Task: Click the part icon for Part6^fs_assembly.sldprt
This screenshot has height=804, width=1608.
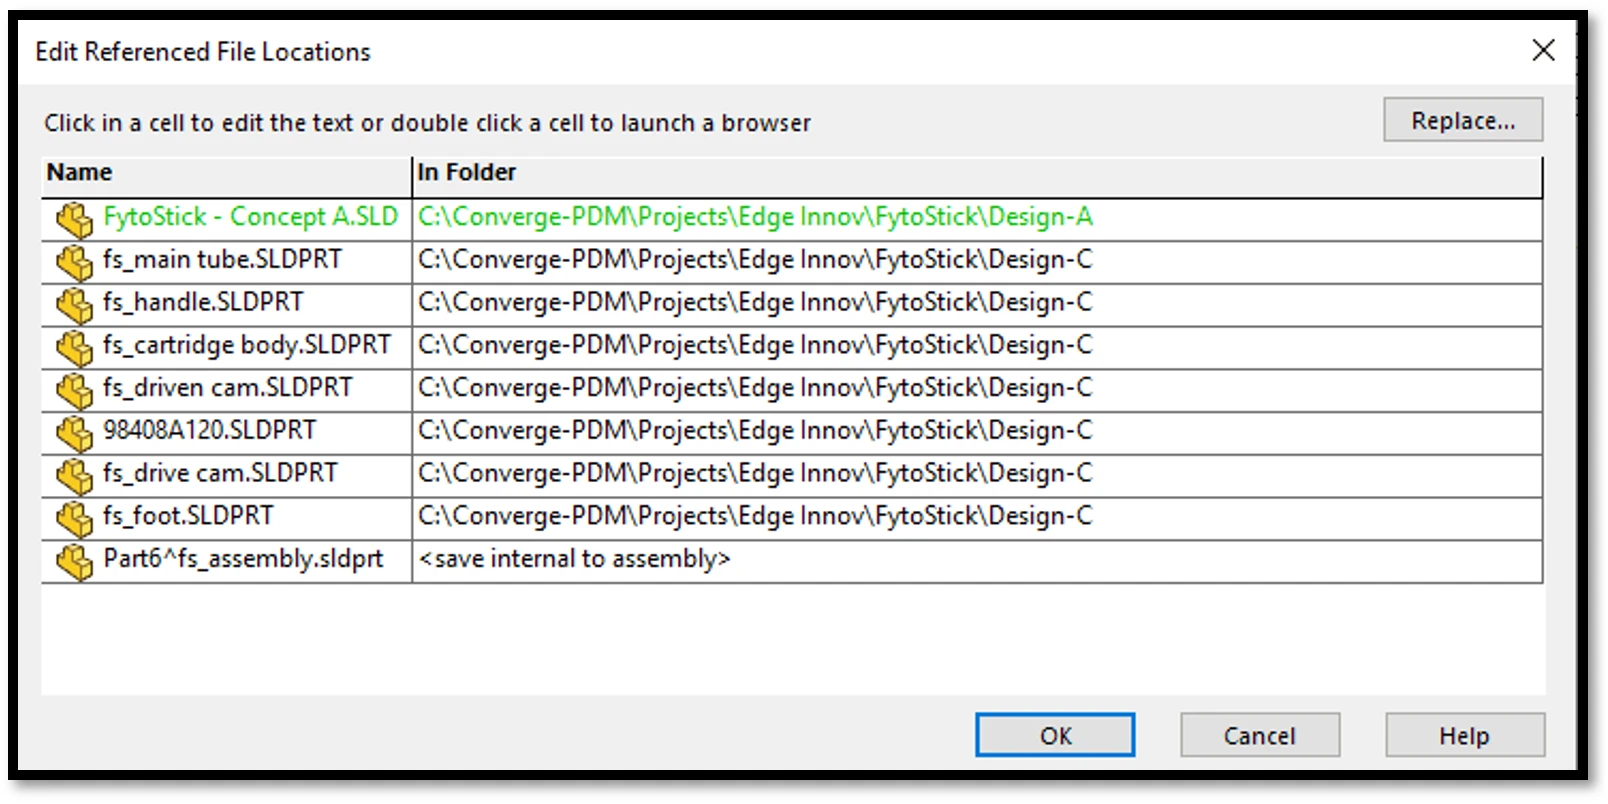Action: (x=74, y=561)
